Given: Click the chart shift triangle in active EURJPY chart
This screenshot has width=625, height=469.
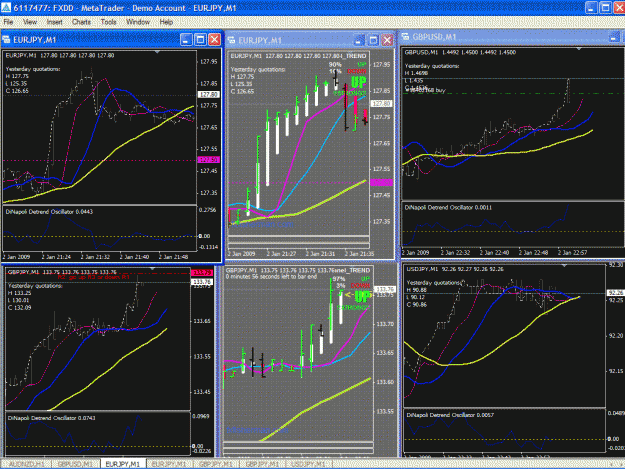Looking at the screenshot, I should click(157, 52).
